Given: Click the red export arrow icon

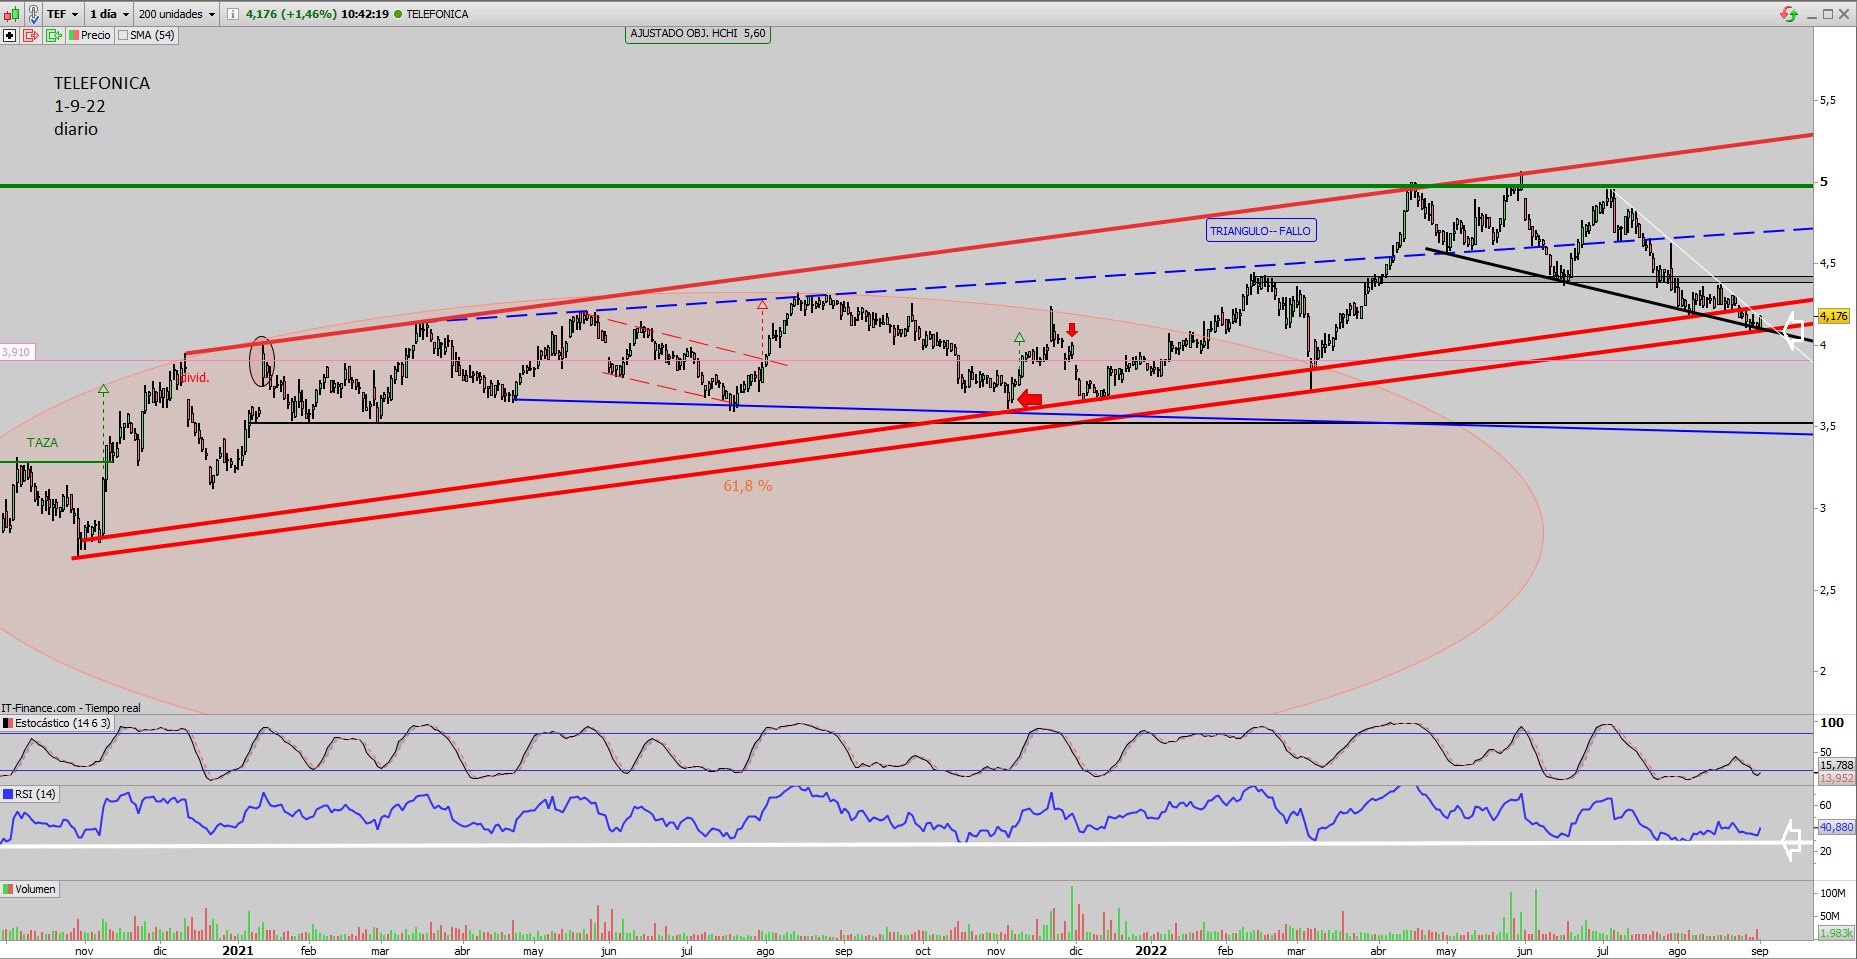Looking at the screenshot, I should [x=30, y=35].
